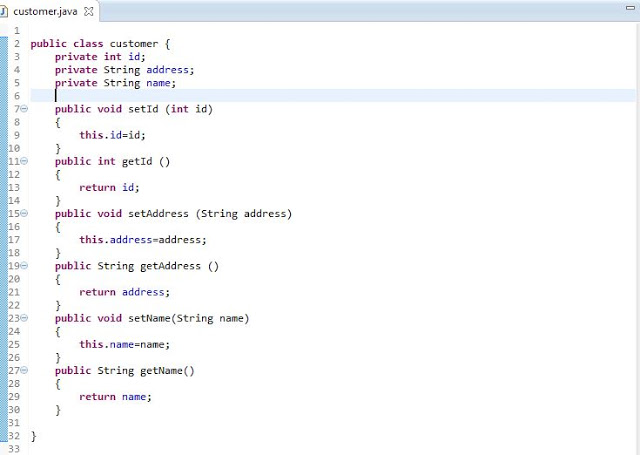
Task: Collapse the getId method at line 11
Action: [24, 161]
